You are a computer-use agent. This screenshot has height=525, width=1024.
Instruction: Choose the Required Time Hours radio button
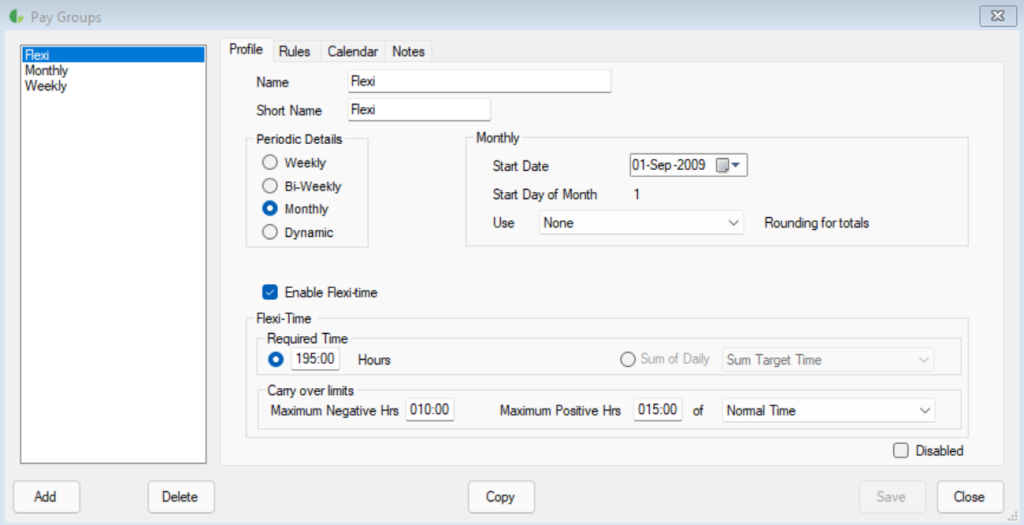tap(276, 359)
